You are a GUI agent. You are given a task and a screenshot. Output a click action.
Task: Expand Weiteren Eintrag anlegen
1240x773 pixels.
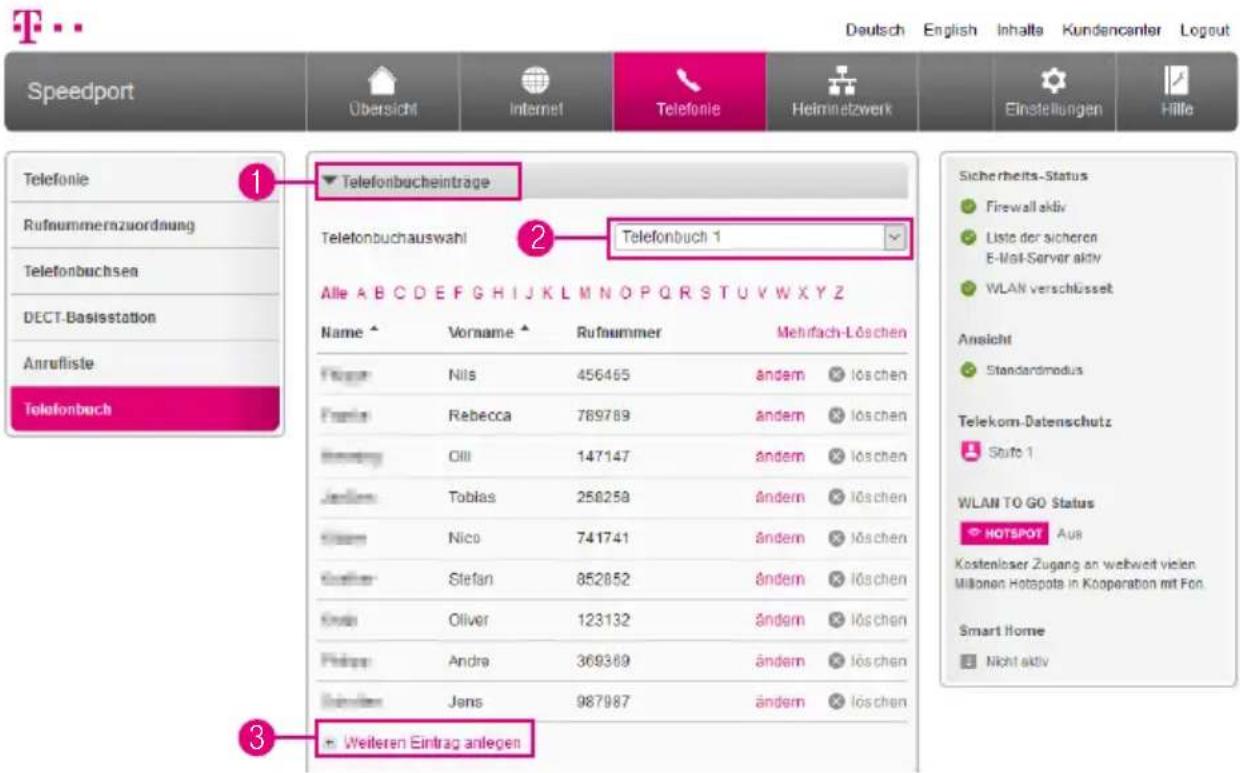[433, 744]
